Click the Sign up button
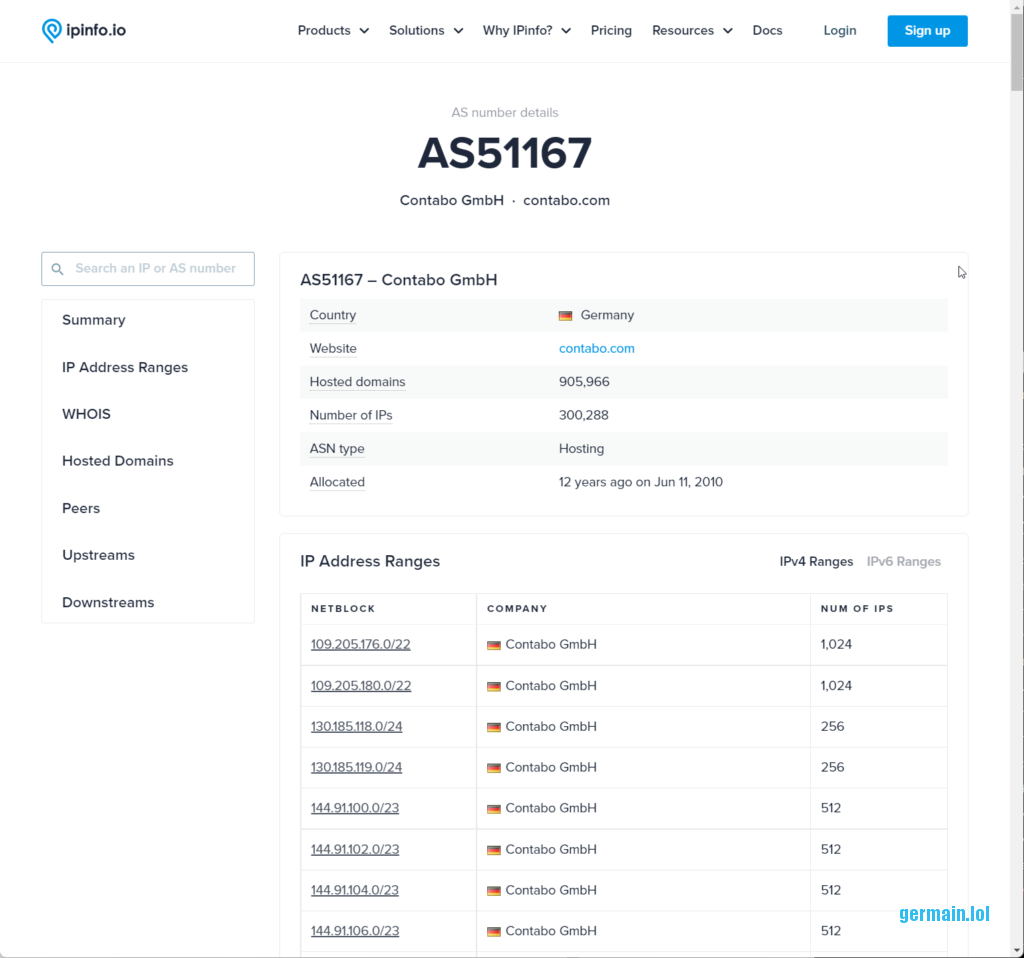Viewport: 1024px width, 958px height. [927, 31]
